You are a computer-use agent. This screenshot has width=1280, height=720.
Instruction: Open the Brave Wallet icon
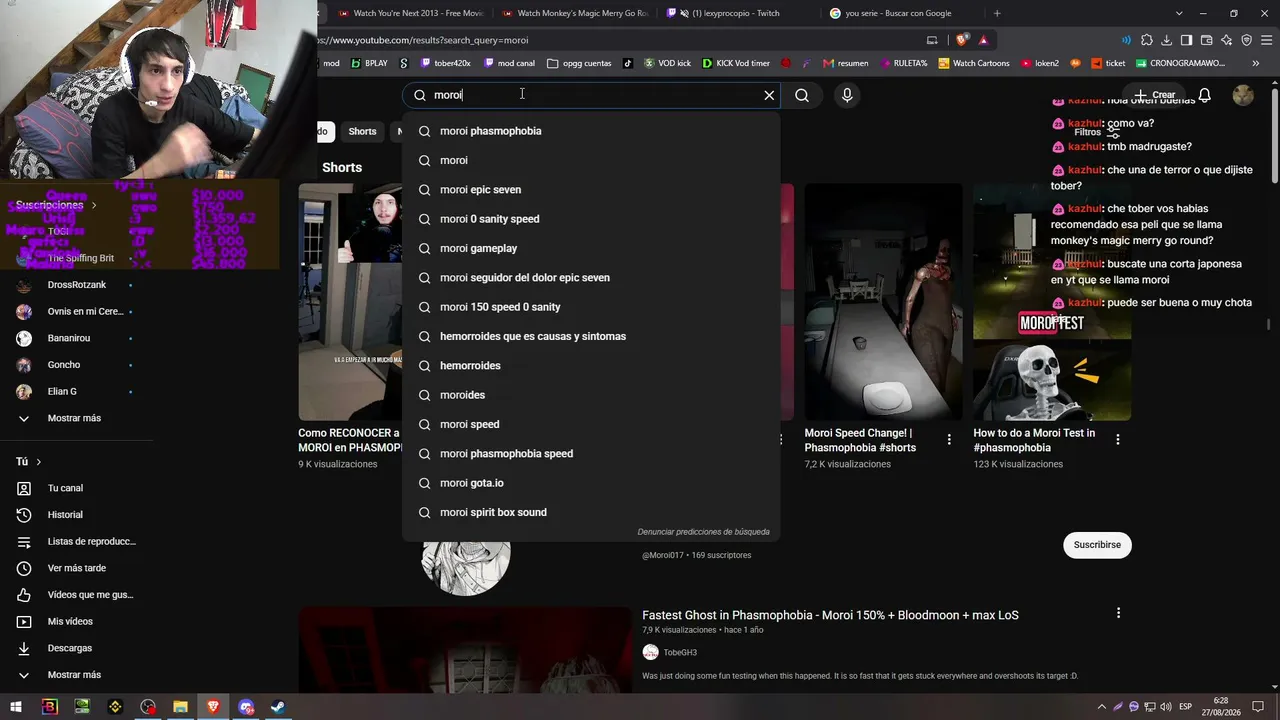1207,40
